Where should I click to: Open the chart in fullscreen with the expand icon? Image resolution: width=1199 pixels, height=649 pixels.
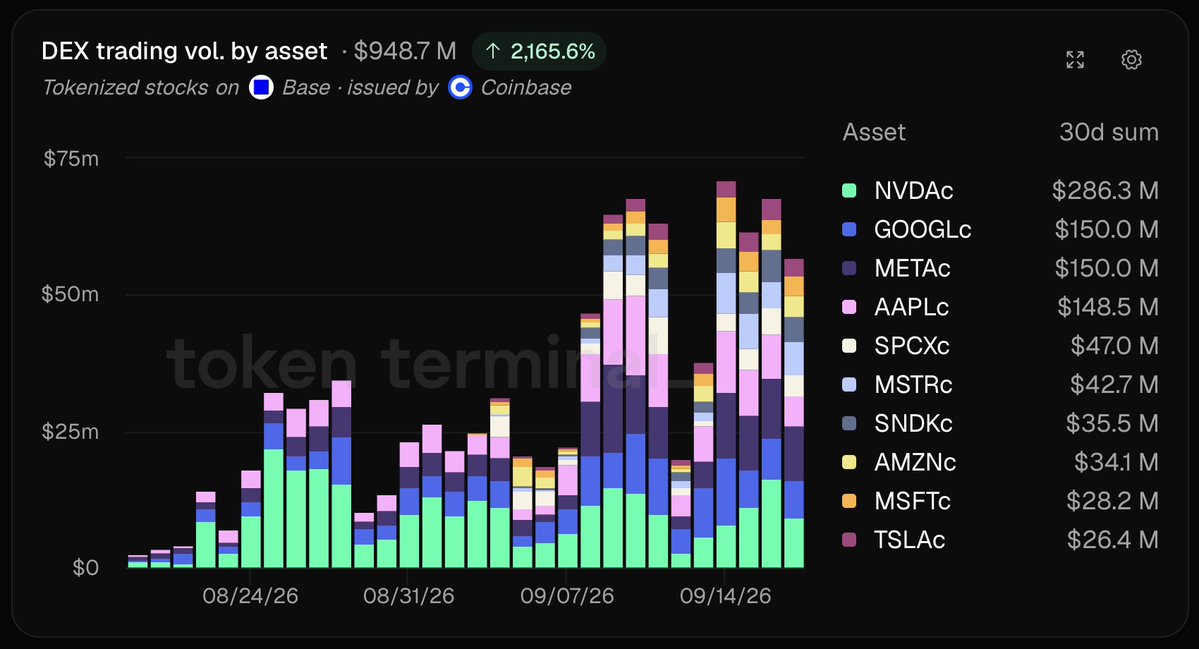1075,60
